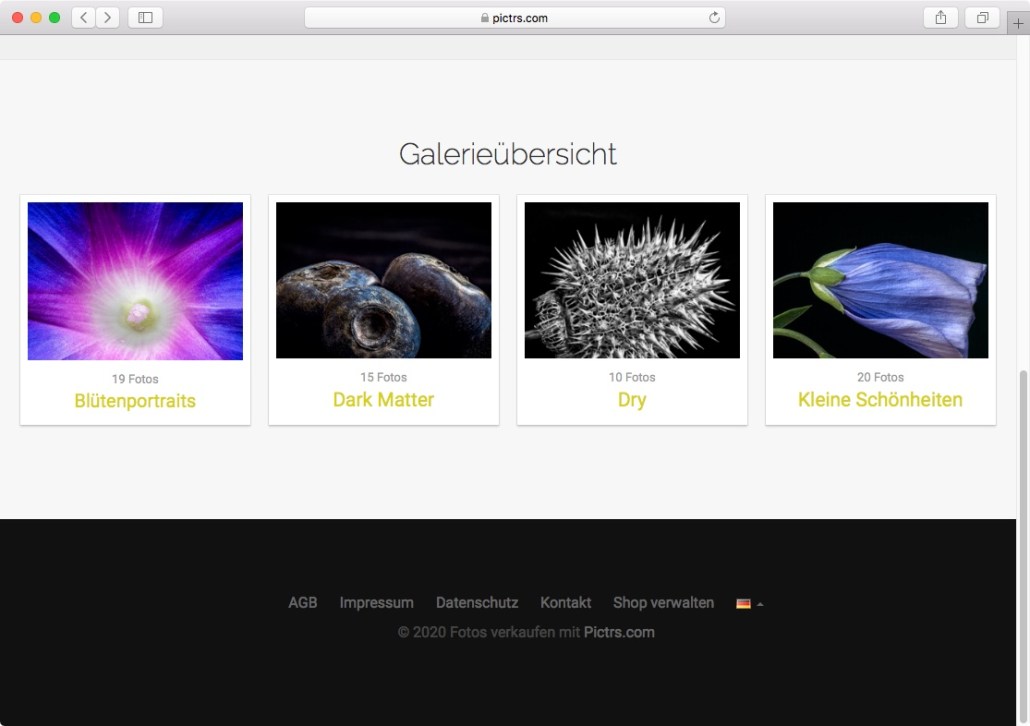Open the Dry spiky seedpod thumbnail
Image resolution: width=1030 pixels, height=726 pixels.
(632, 281)
